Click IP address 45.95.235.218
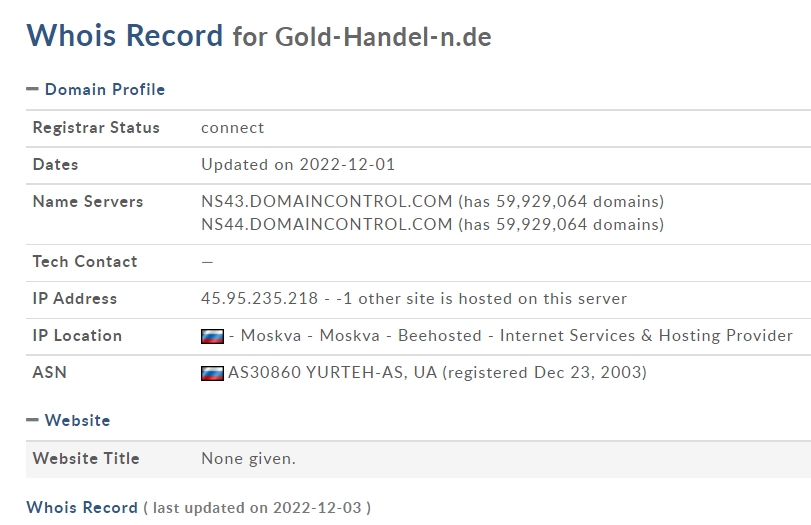811x525 pixels. pyautogui.click(x=260, y=298)
